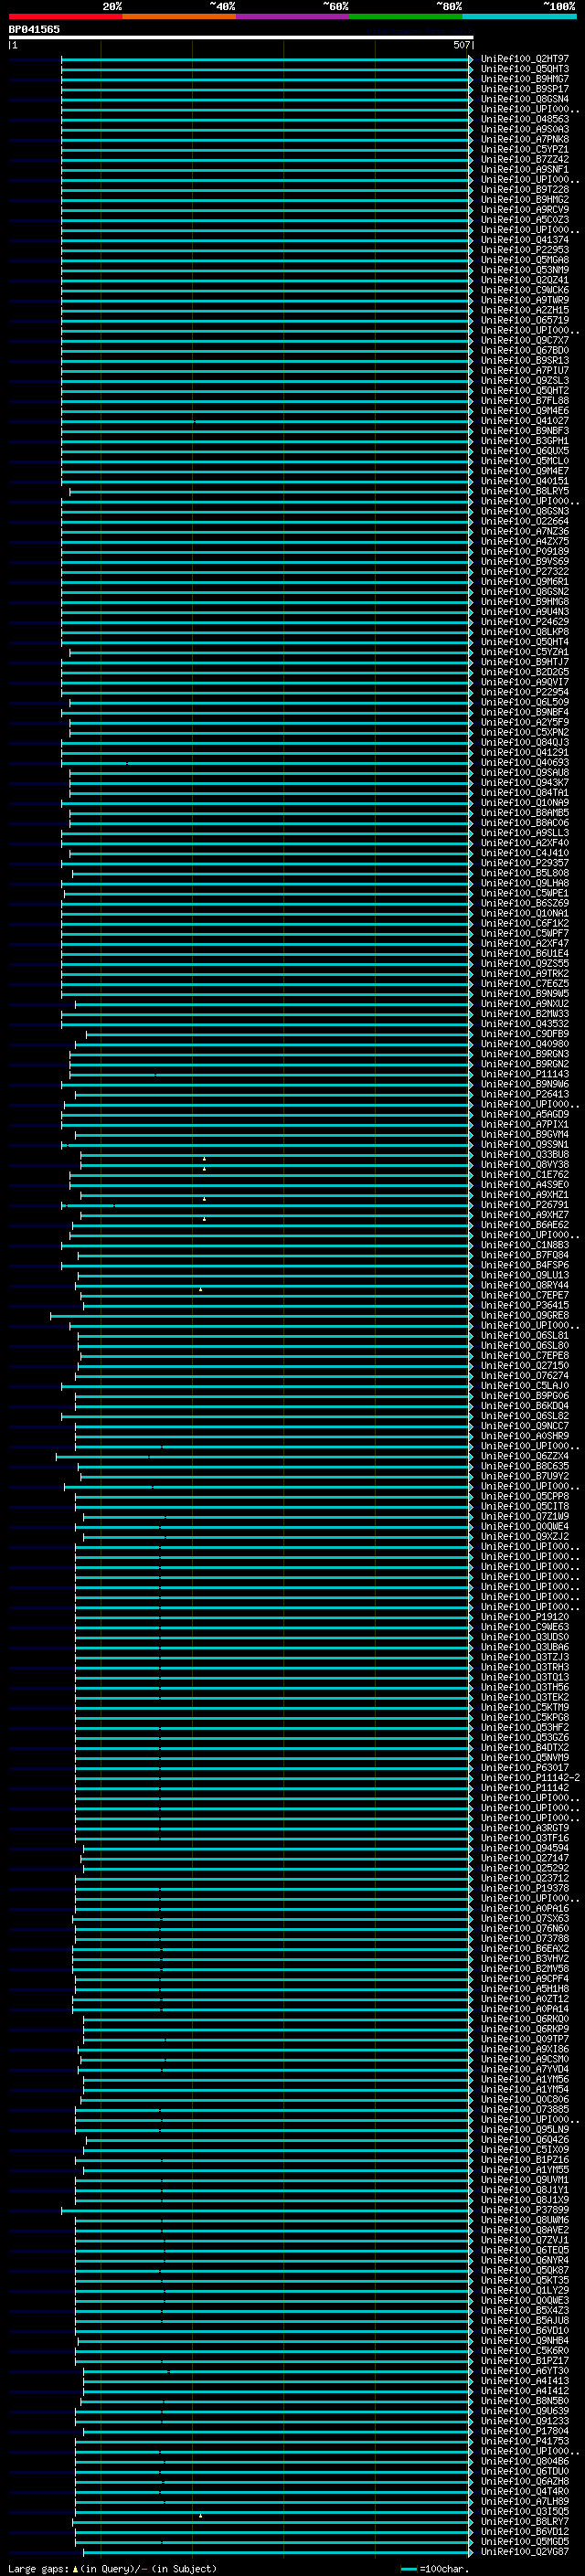Screen dimensions: 585x2576
Task: Click the query end position 507
Action: tap(461, 45)
